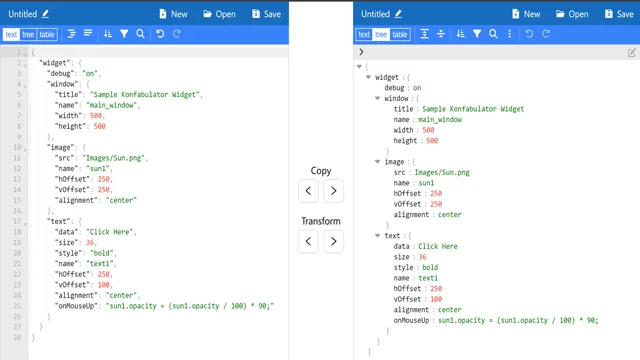Redo change in right panel

[x=546, y=34]
